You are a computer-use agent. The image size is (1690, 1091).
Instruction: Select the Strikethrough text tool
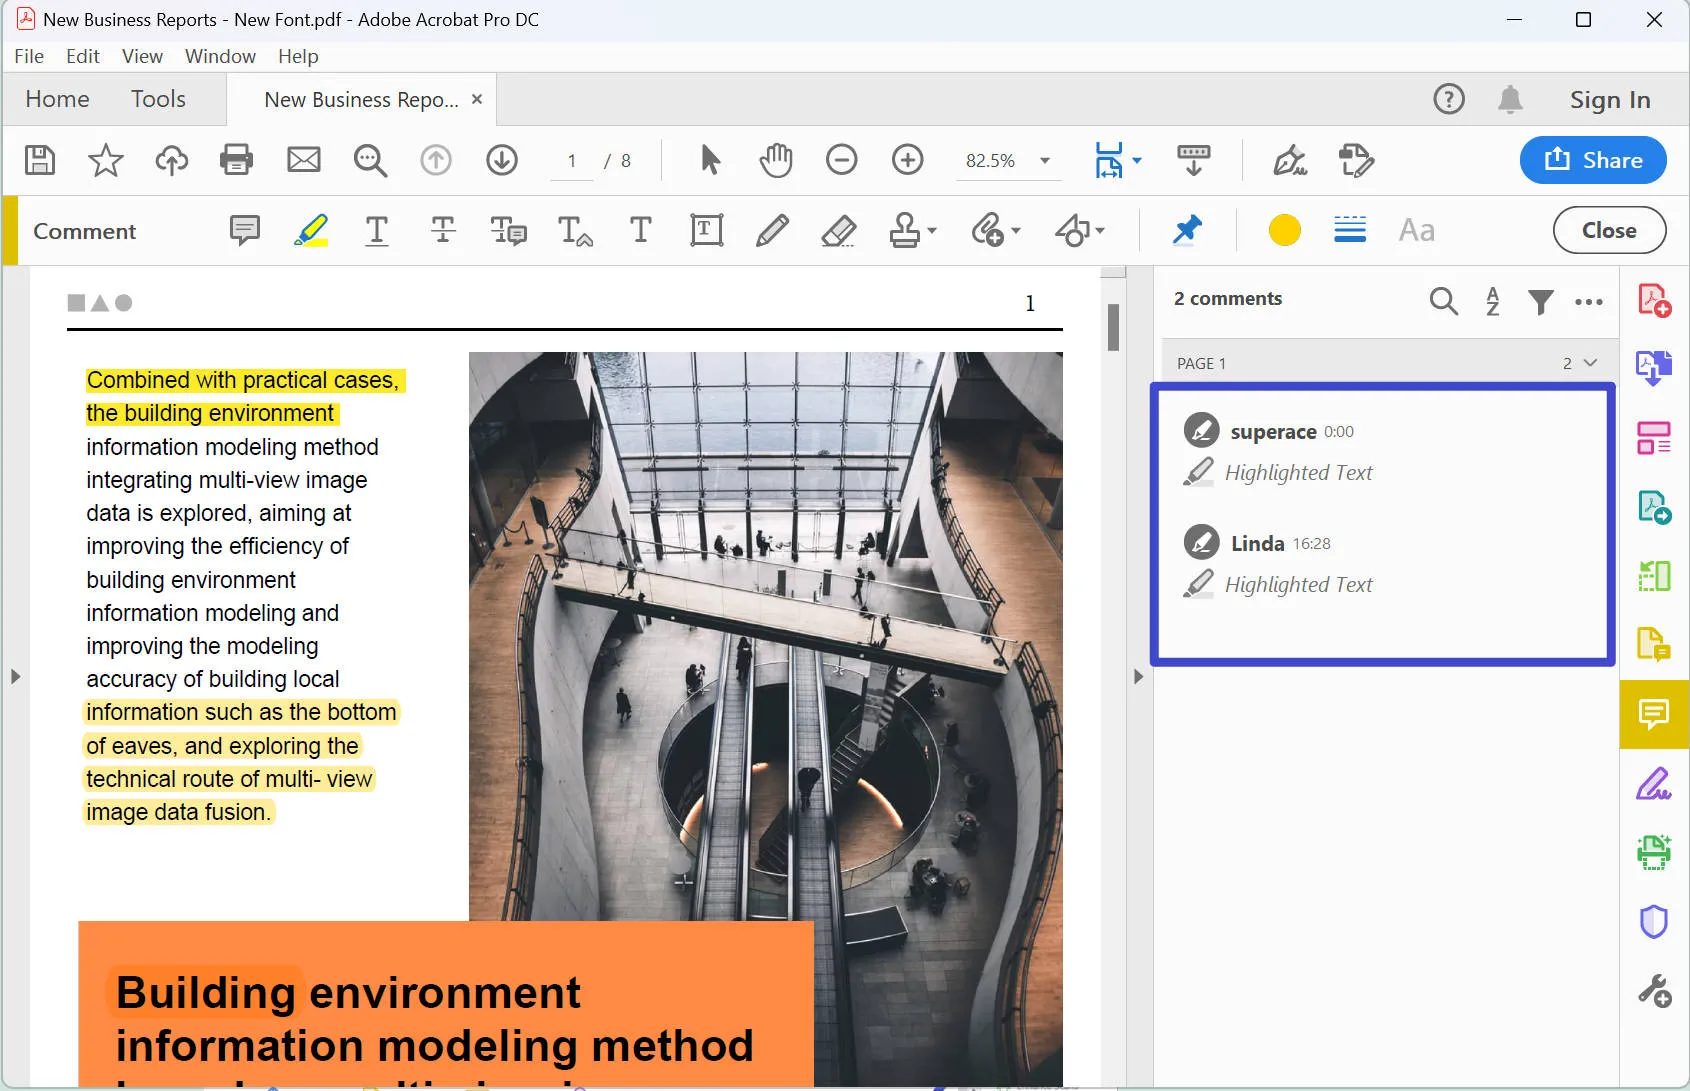pyautogui.click(x=443, y=231)
